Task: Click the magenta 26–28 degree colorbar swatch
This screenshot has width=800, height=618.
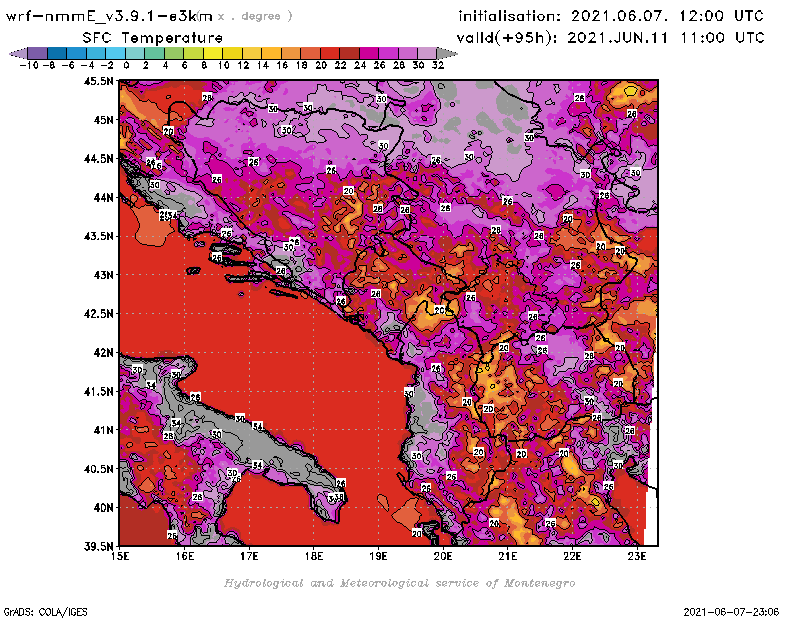Action: pos(388,52)
